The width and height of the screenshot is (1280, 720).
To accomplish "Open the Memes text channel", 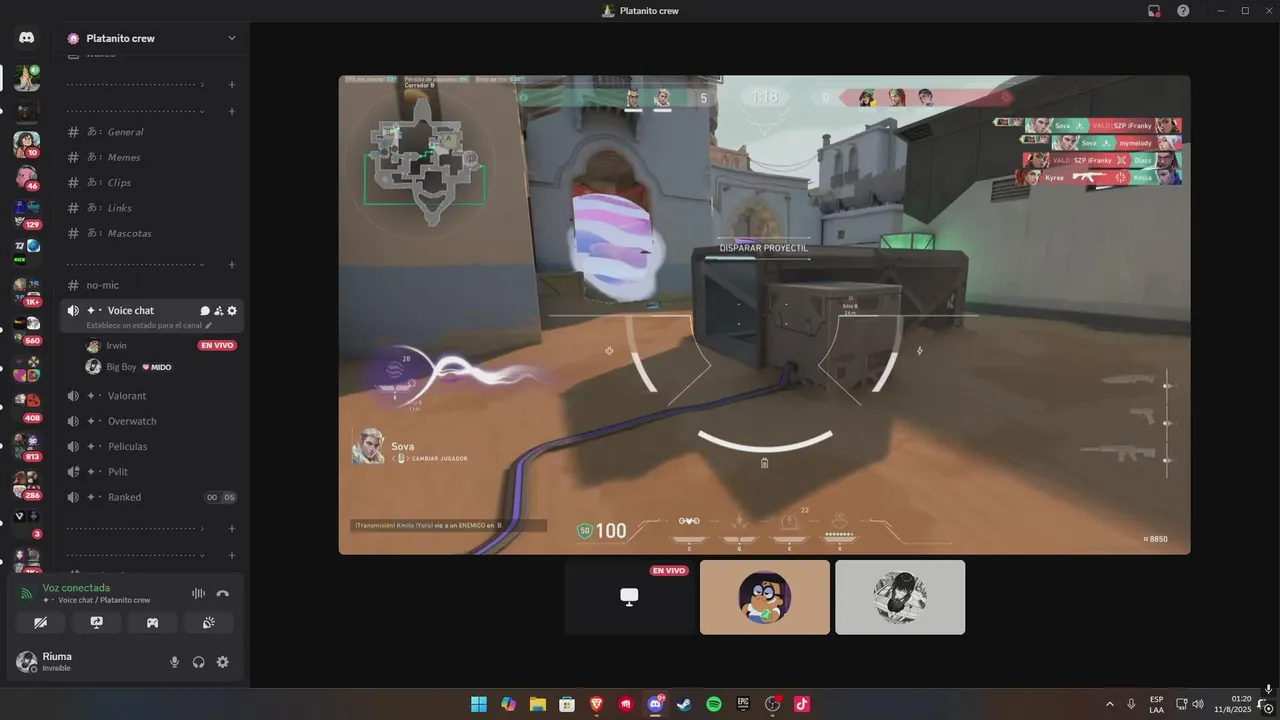I will tap(152, 157).
